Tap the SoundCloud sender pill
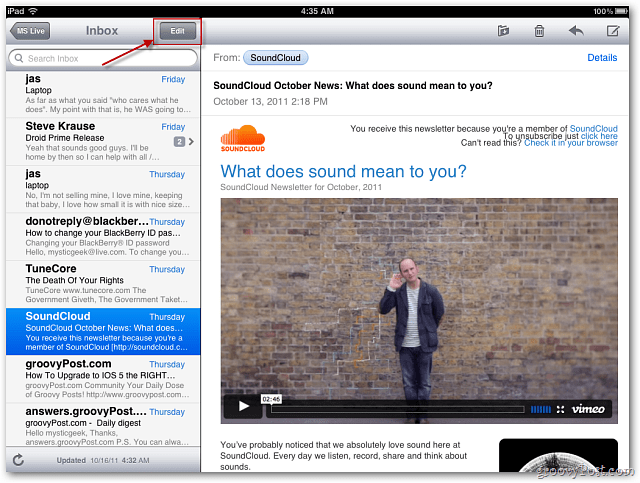The height and width of the screenshot is (483, 640). click(x=276, y=58)
